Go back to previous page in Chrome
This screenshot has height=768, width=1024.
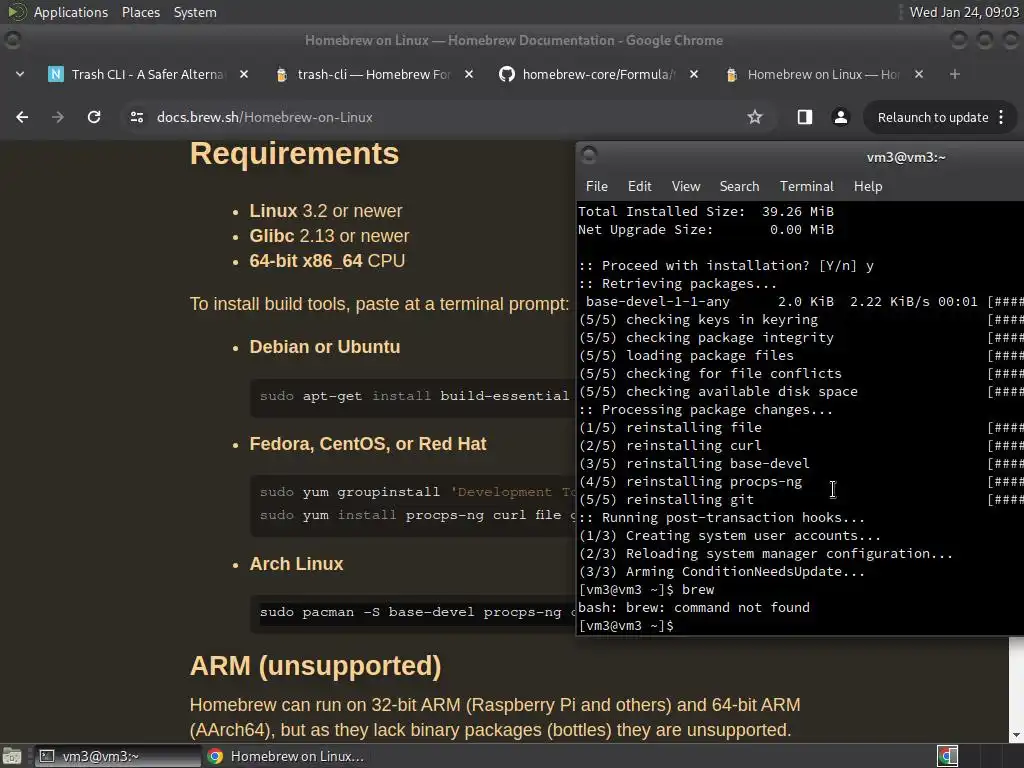(x=22, y=117)
